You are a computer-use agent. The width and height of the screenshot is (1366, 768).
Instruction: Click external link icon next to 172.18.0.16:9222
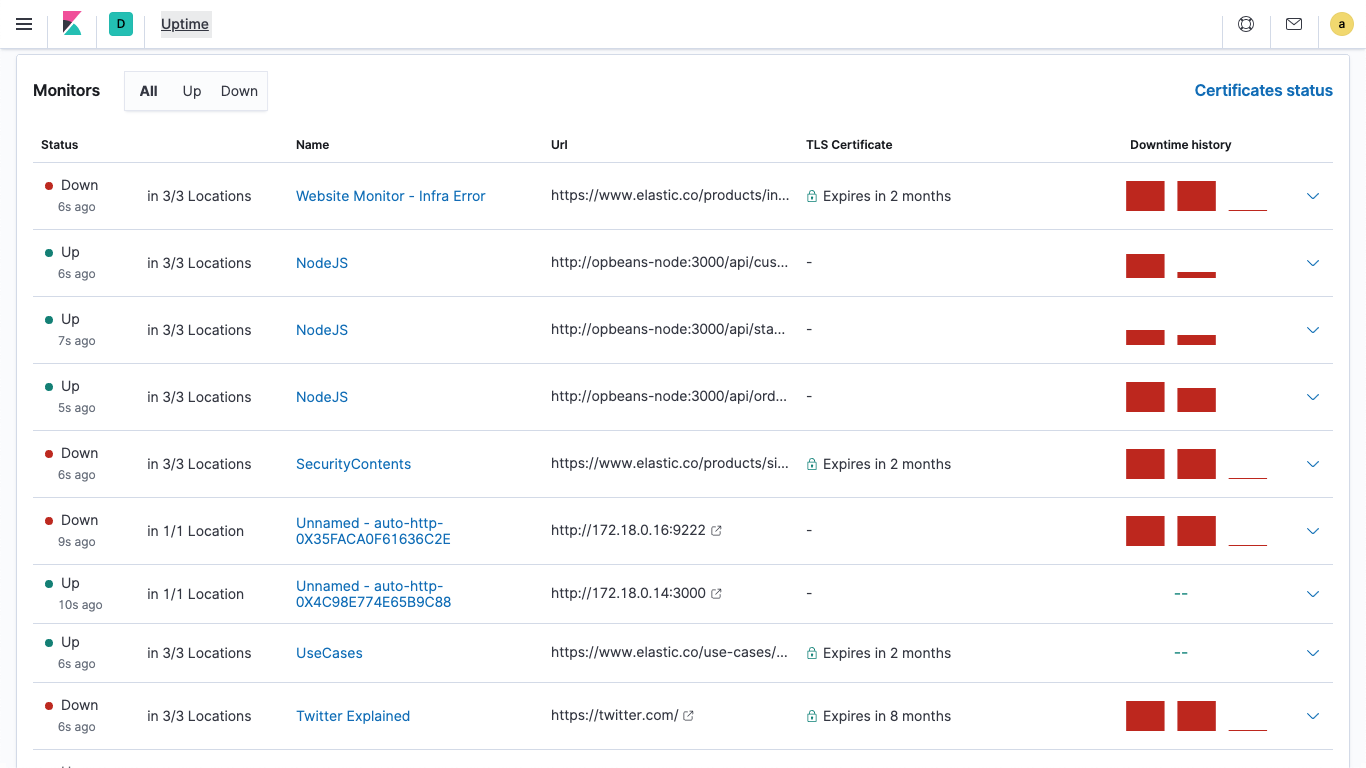point(716,531)
